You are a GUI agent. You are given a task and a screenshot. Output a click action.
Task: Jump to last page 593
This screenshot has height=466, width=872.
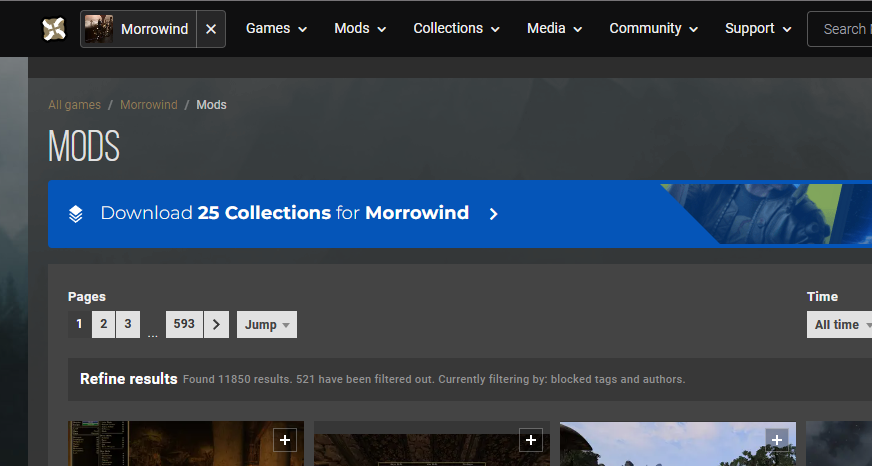coord(184,324)
